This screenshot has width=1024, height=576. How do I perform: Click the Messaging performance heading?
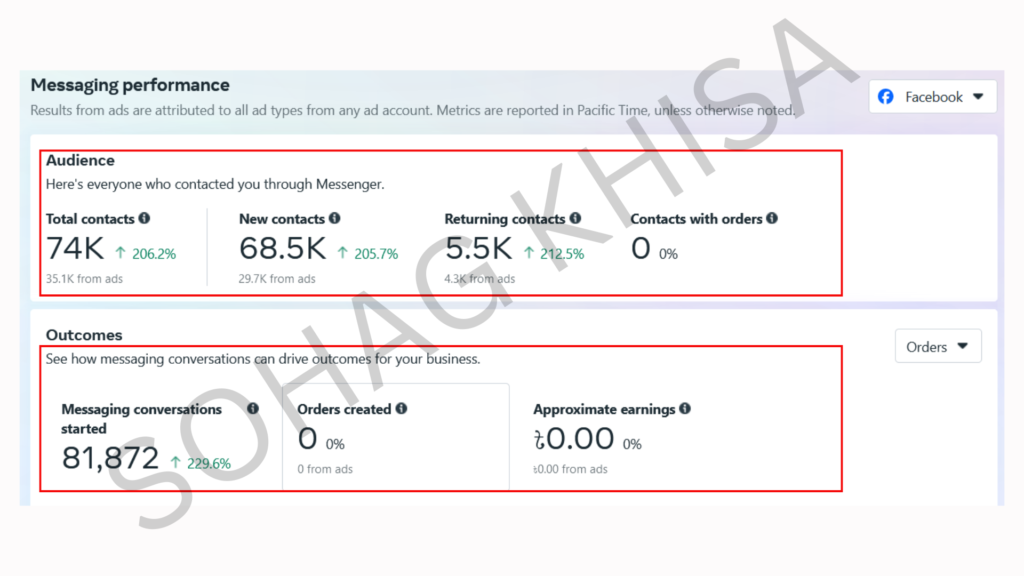pyautogui.click(x=130, y=85)
